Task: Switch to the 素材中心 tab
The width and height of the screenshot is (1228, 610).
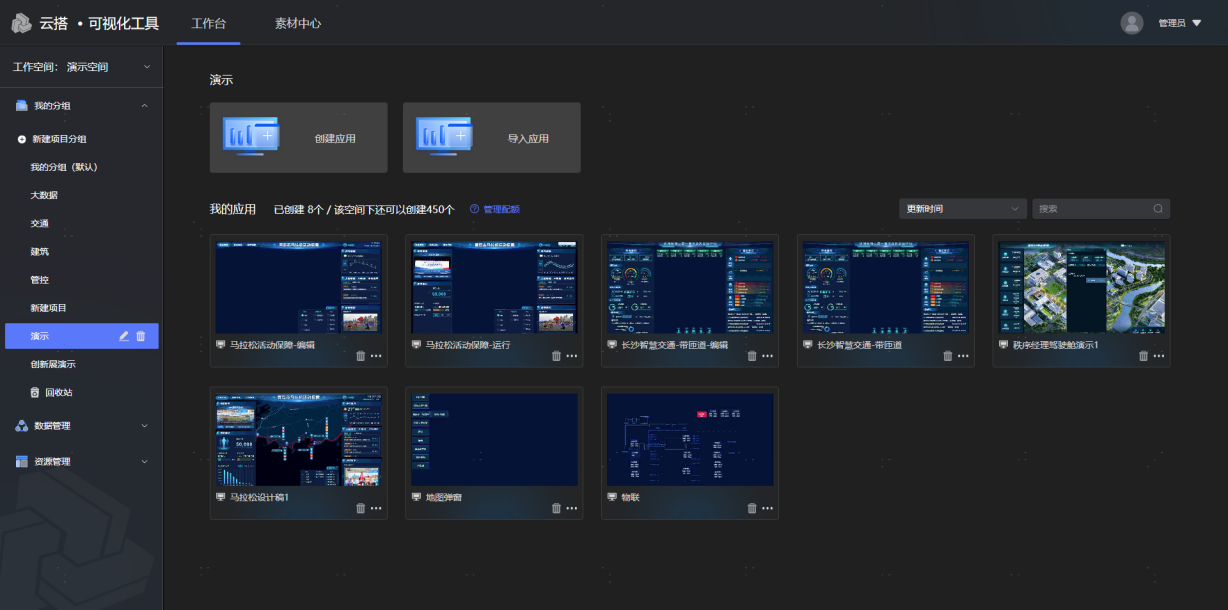Action: [x=298, y=23]
